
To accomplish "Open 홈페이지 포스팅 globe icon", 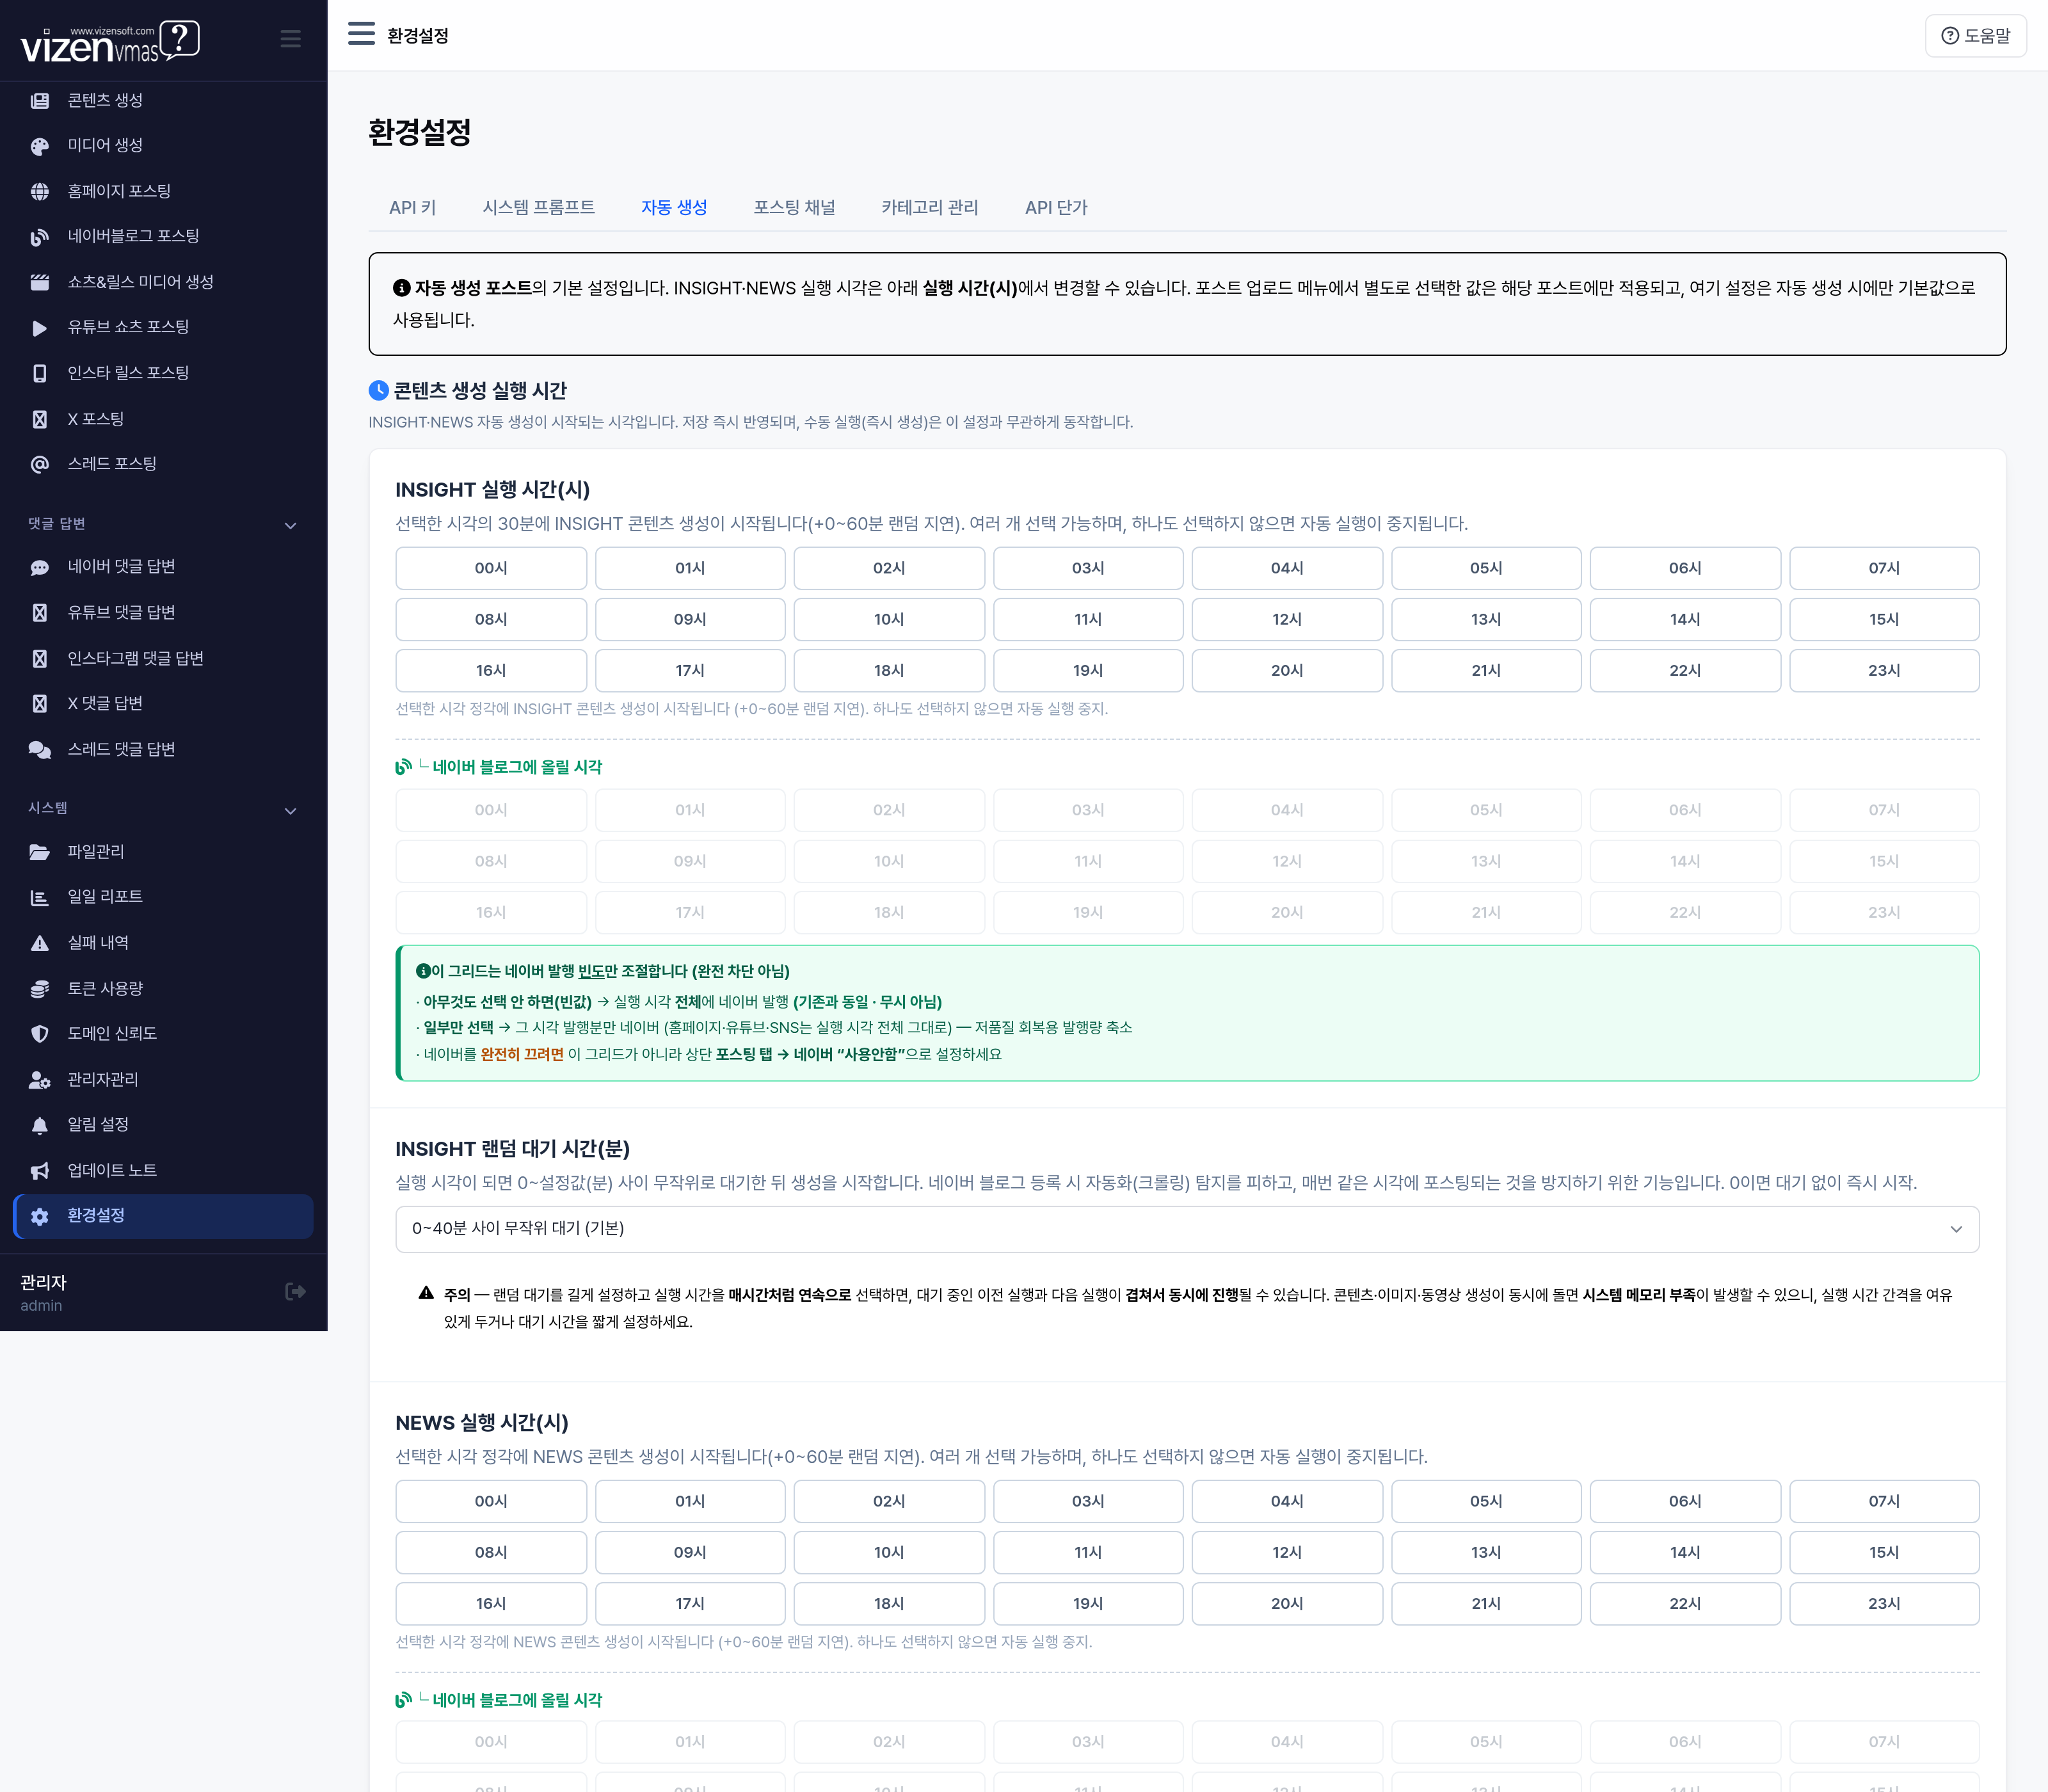I will (39, 191).
